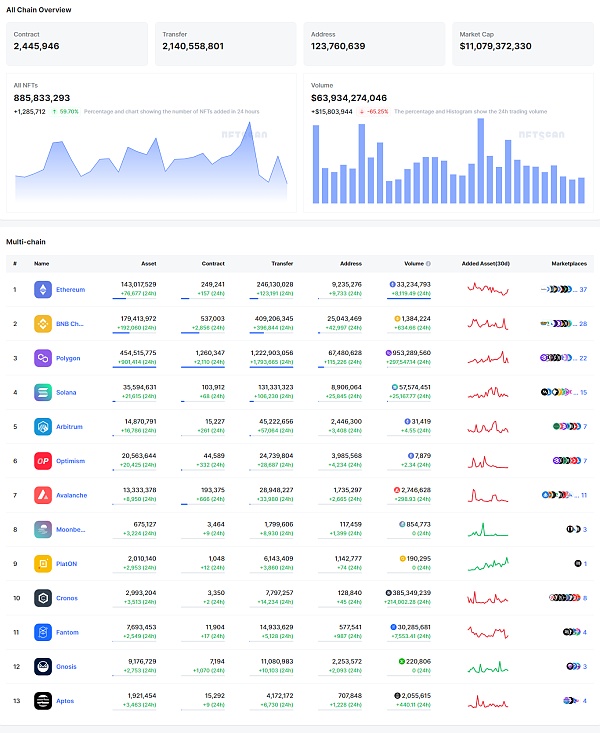Click the Gnosis chain logo icon
The image size is (600, 733).
[x=43, y=667]
